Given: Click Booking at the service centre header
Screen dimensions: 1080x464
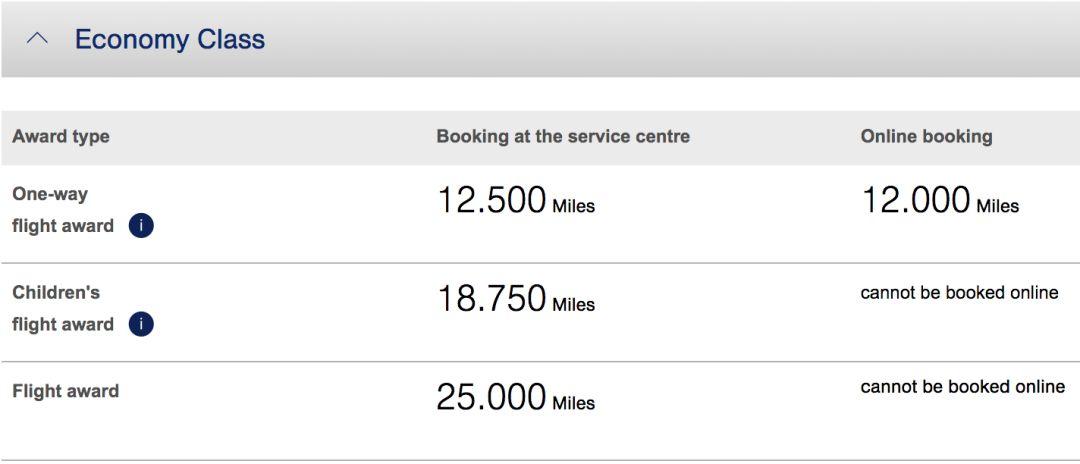Looking at the screenshot, I should 563,136.
